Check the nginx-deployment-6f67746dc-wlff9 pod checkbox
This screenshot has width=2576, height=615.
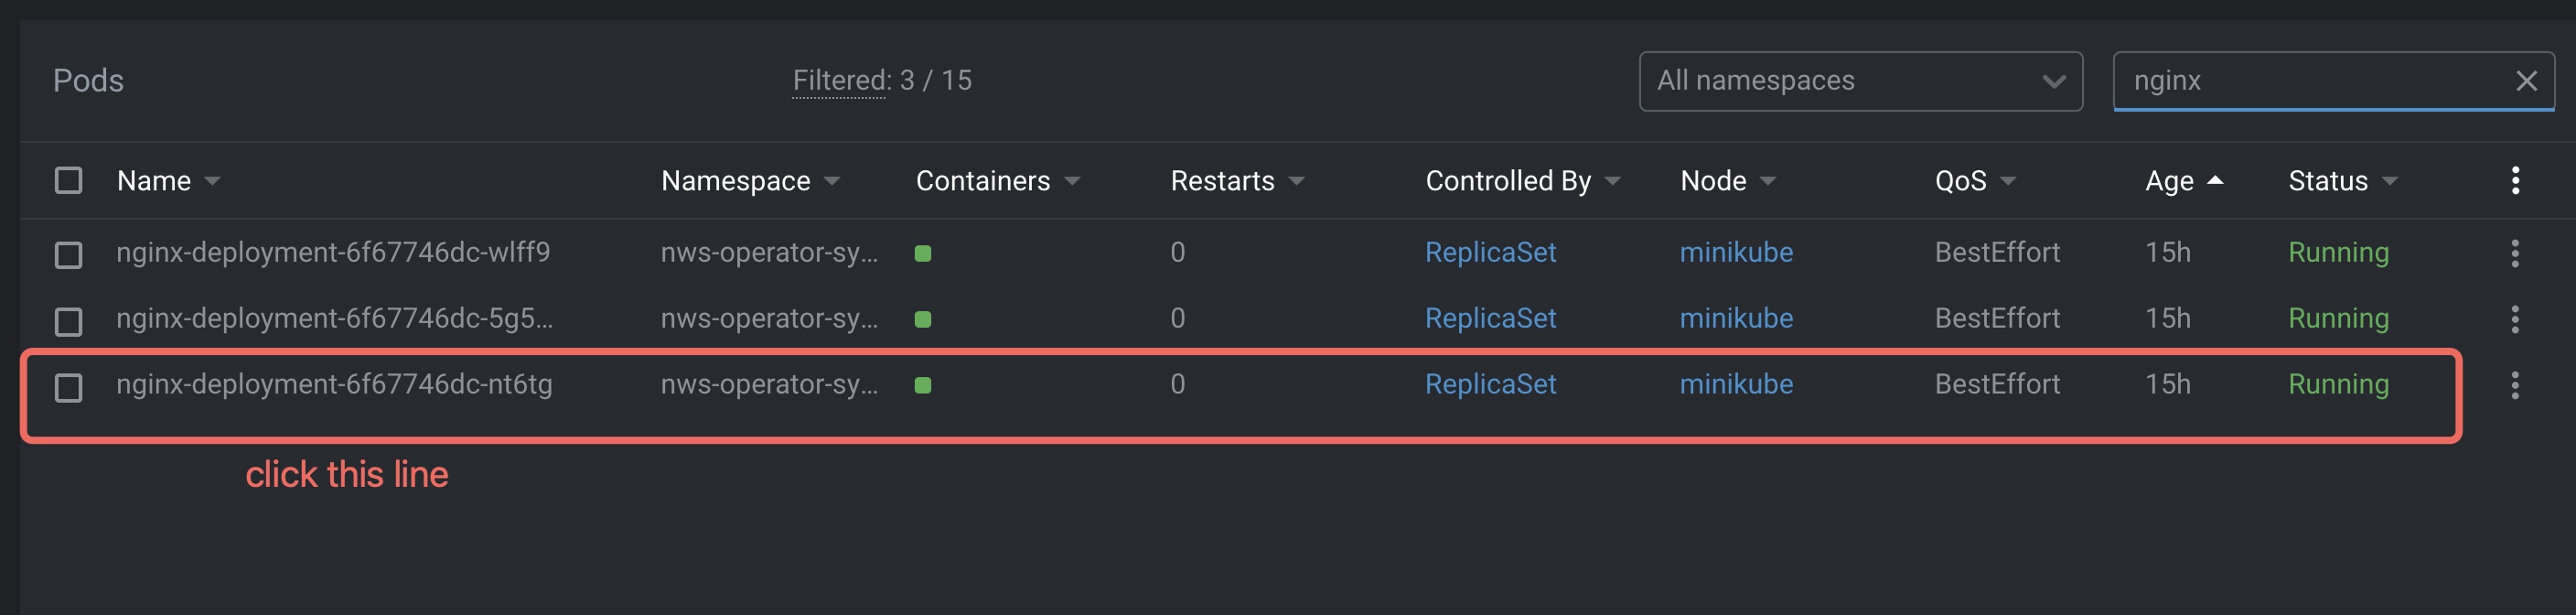pos(68,255)
